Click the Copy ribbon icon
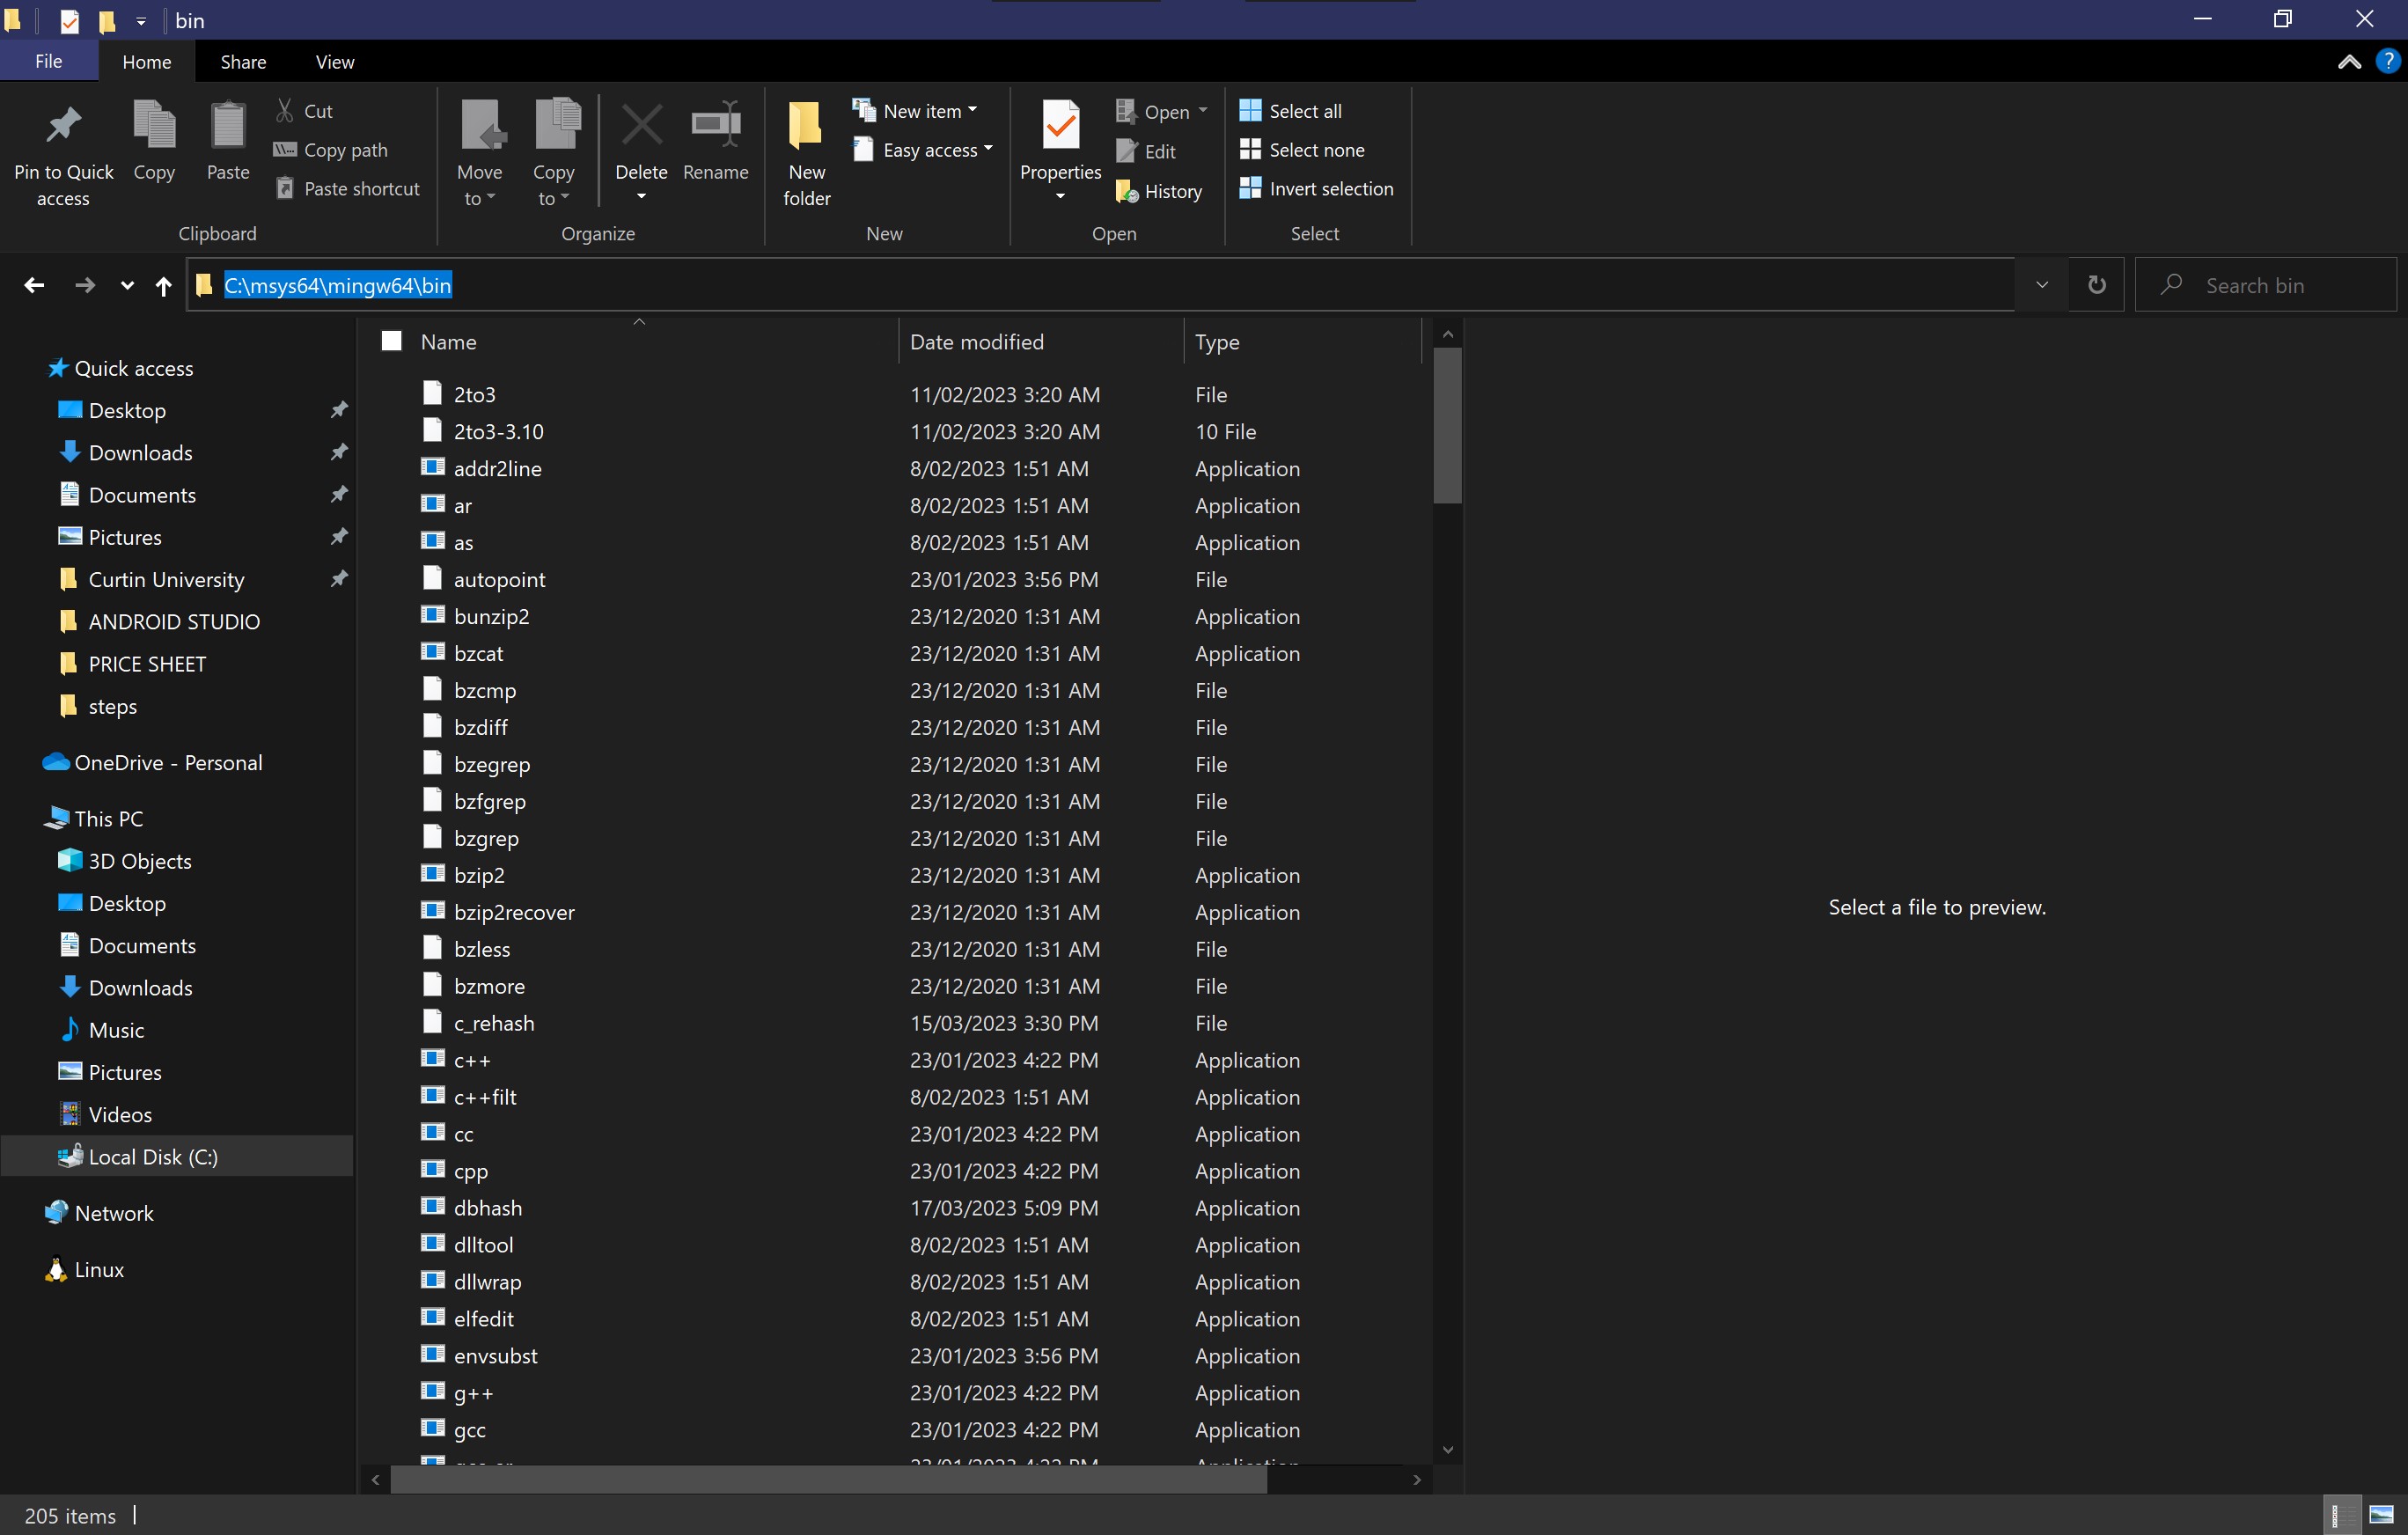Screen dimensions: 2408x1535 pyautogui.click(x=154, y=126)
